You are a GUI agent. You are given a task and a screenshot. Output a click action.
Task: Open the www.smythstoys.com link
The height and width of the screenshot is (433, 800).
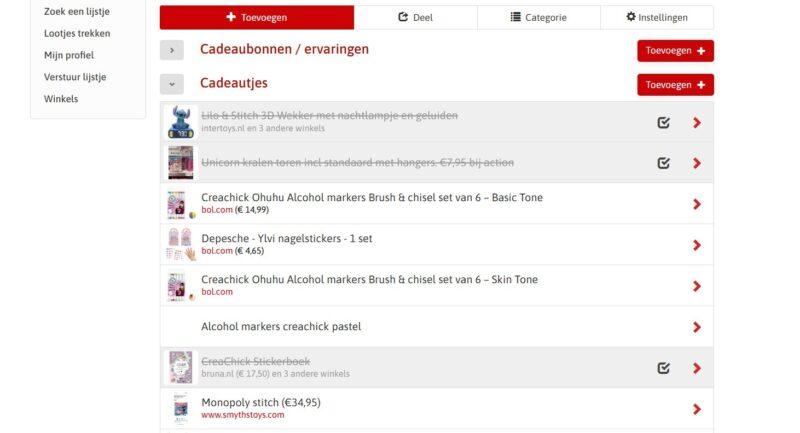[242, 414]
